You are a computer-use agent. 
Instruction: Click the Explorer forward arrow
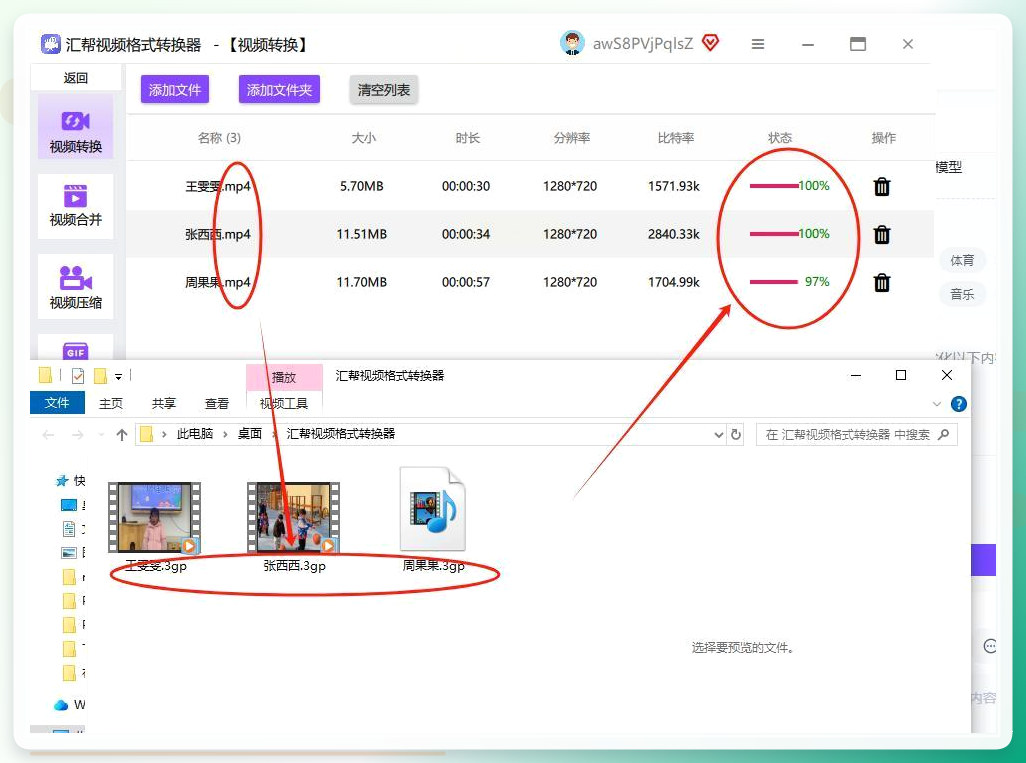77,435
